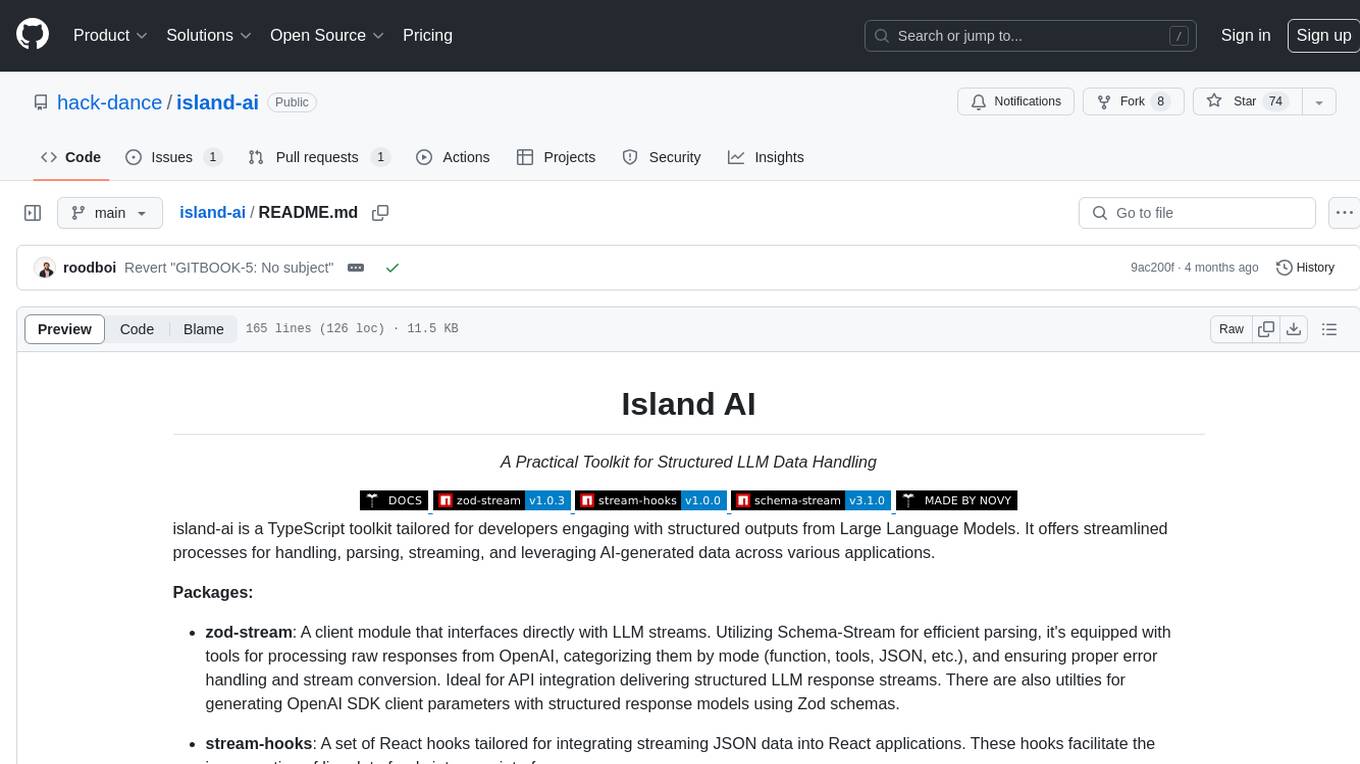View the commit status check mark

pyautogui.click(x=392, y=268)
